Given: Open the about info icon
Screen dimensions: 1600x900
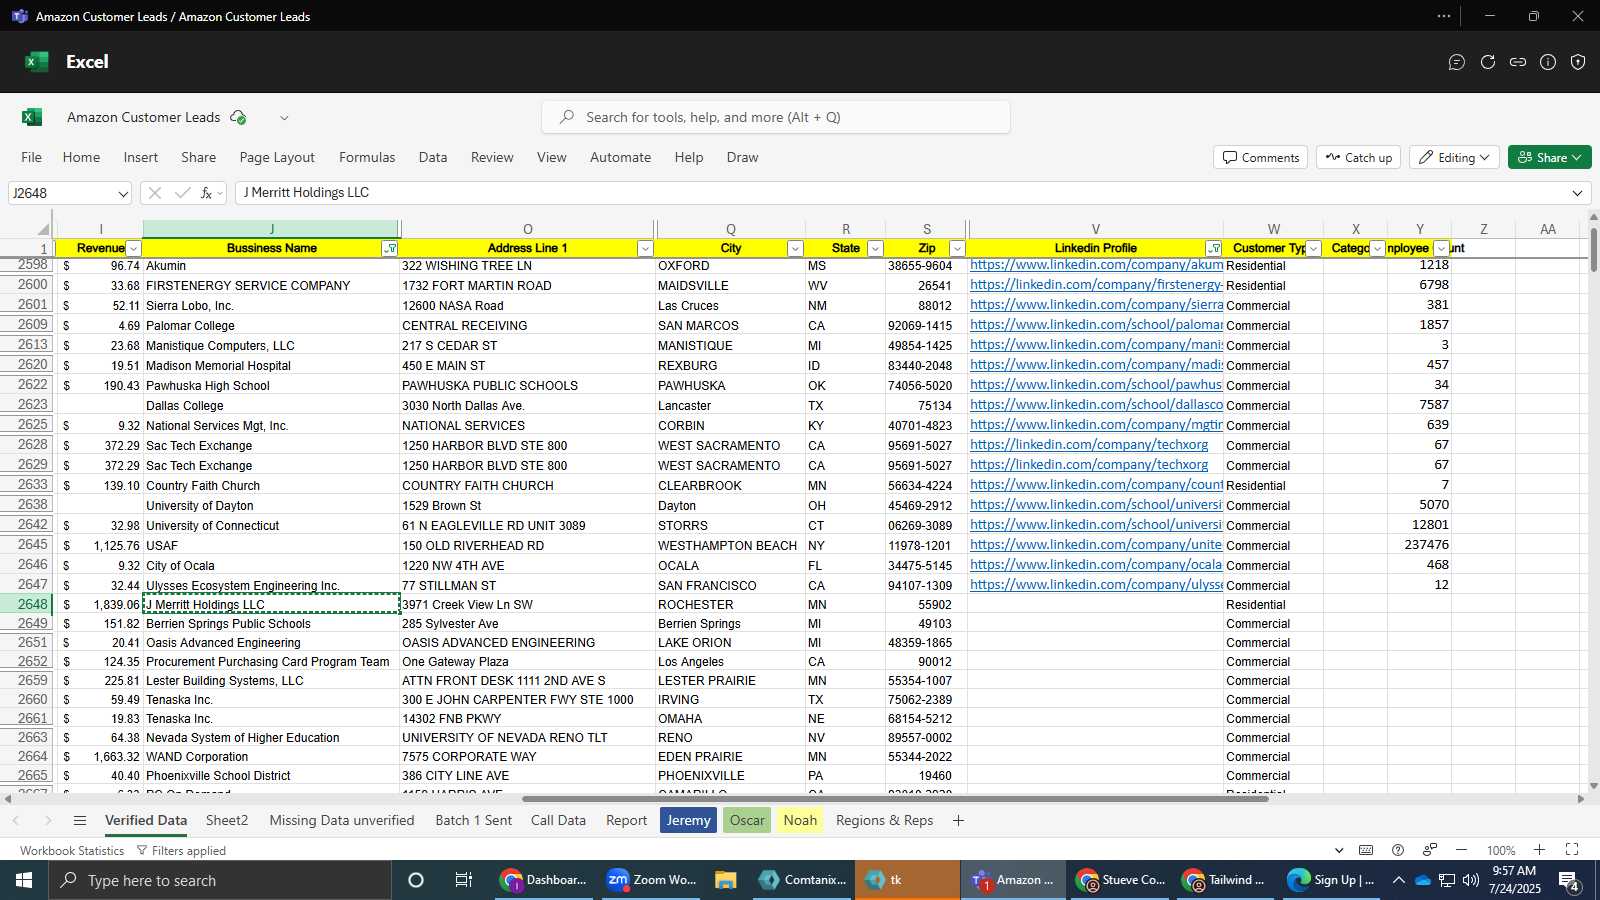Looking at the screenshot, I should pos(1548,62).
